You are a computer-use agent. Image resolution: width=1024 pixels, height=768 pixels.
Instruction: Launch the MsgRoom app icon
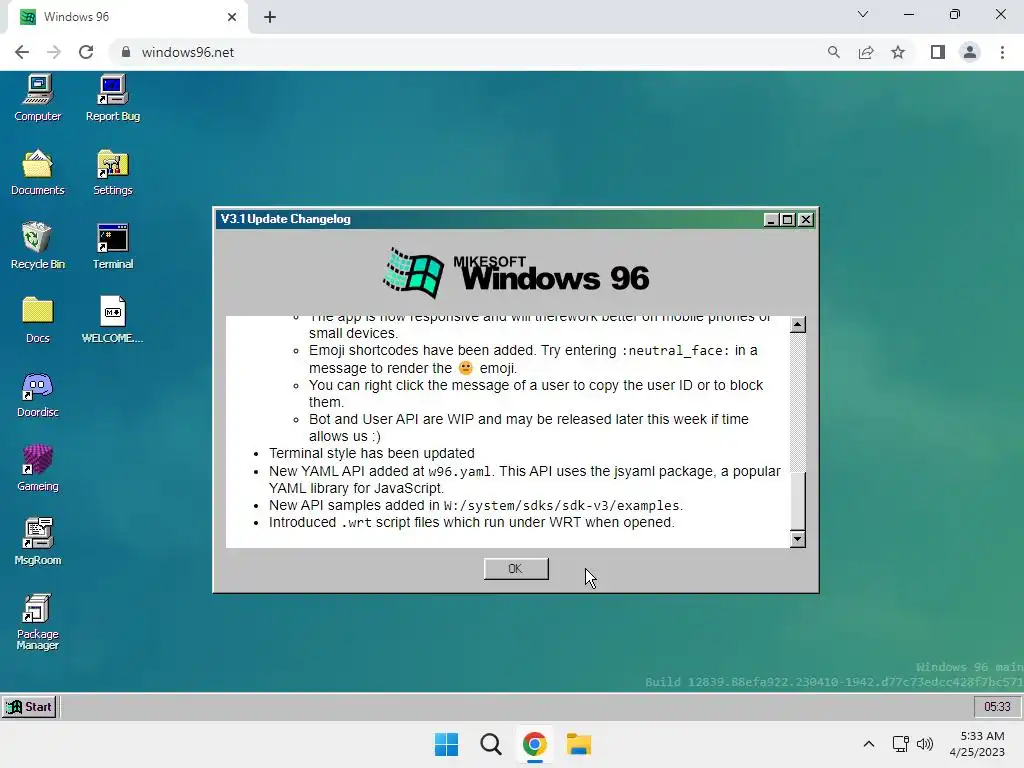pos(37,542)
